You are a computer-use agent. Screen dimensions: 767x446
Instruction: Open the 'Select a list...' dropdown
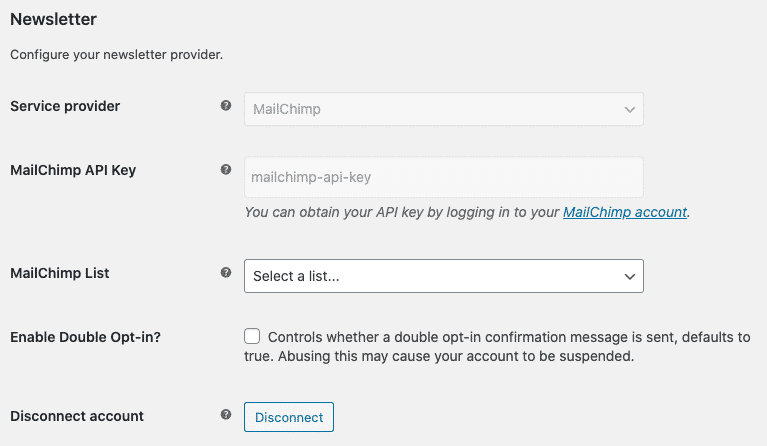coord(444,276)
